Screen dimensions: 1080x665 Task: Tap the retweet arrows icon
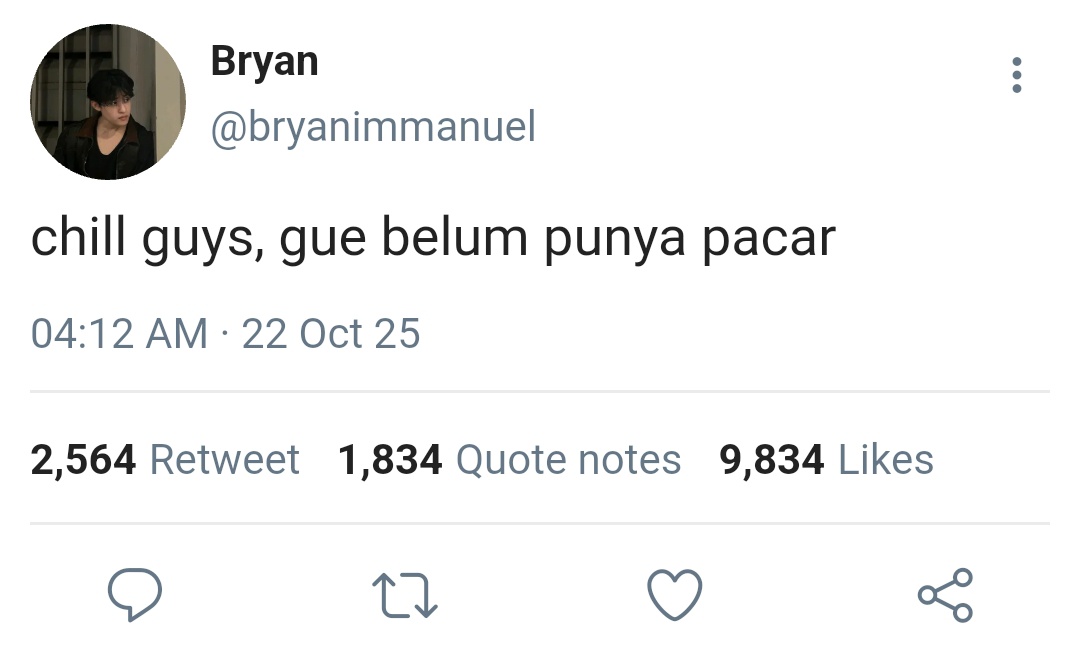click(405, 595)
